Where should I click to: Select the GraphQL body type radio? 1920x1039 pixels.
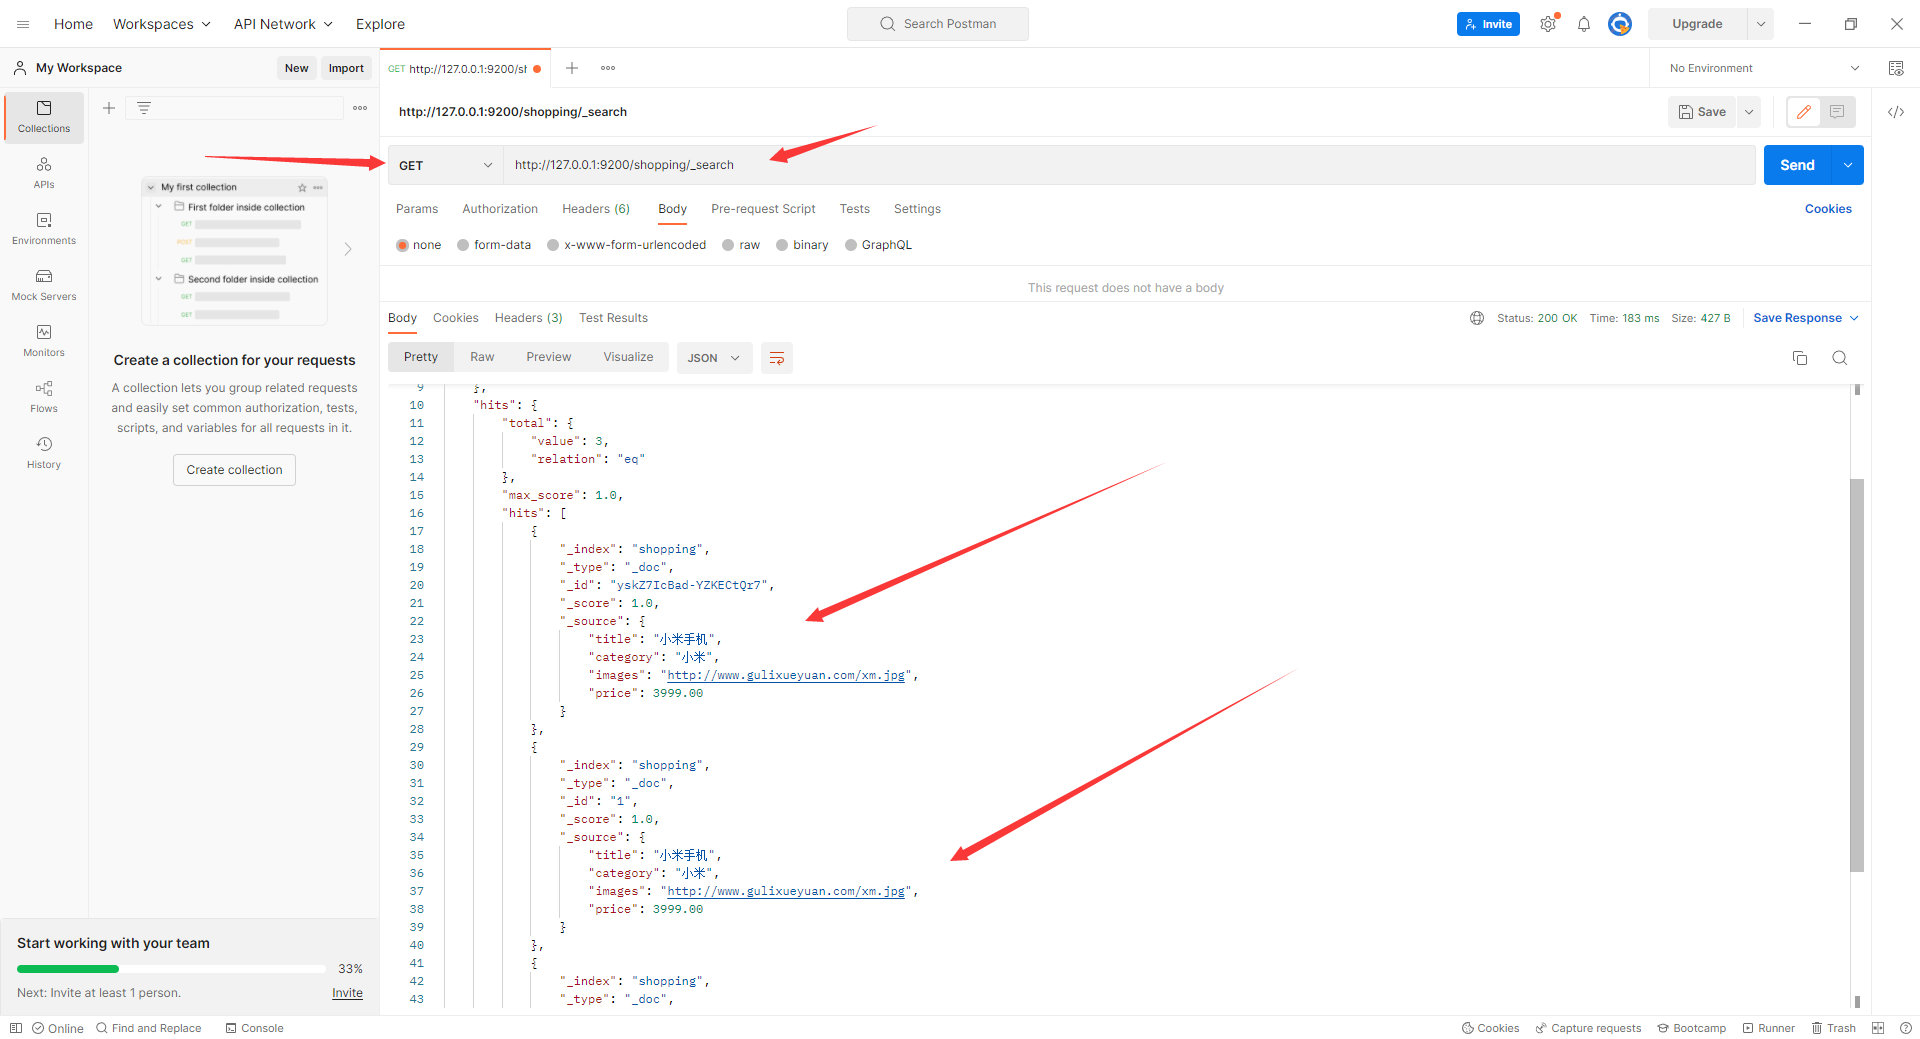(x=851, y=245)
